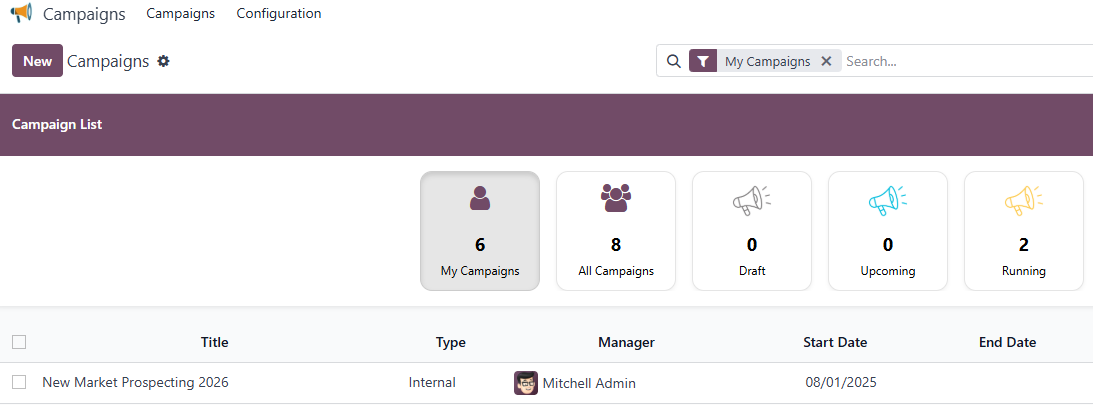Click the New button
This screenshot has width=1093, height=405.
click(x=37, y=61)
